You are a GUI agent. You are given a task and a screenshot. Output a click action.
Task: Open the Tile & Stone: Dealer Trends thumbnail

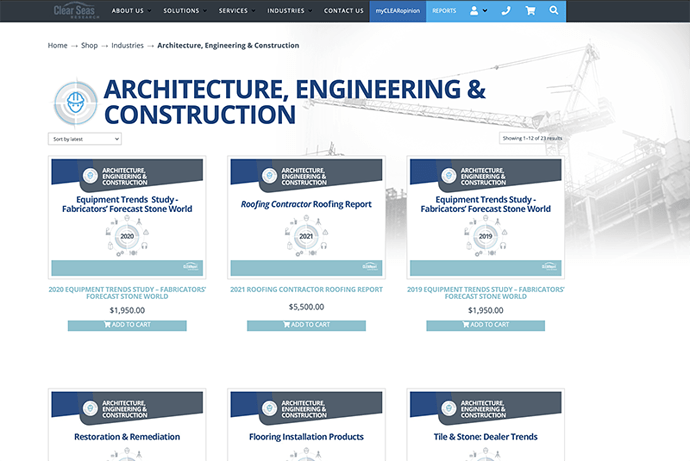click(x=485, y=425)
